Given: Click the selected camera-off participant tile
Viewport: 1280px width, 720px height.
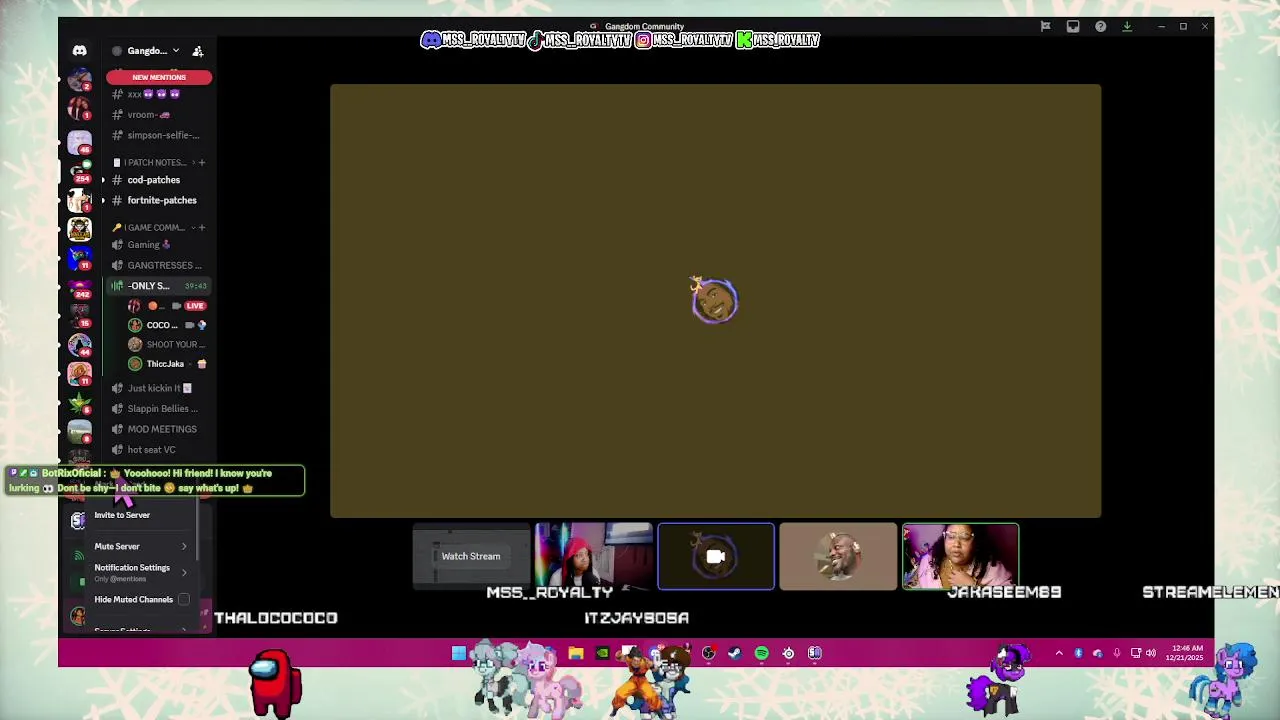Looking at the screenshot, I should [715, 556].
